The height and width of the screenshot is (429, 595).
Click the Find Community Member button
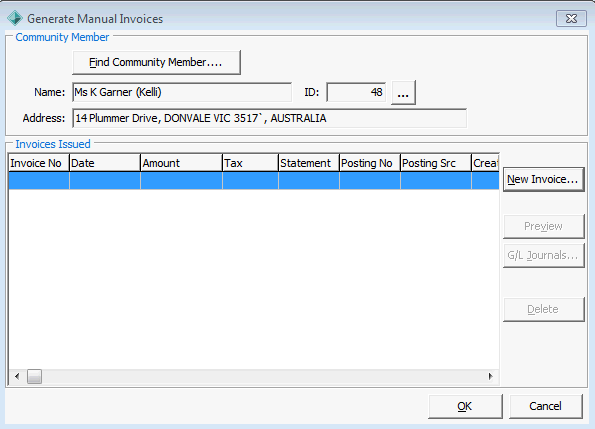(x=156, y=62)
